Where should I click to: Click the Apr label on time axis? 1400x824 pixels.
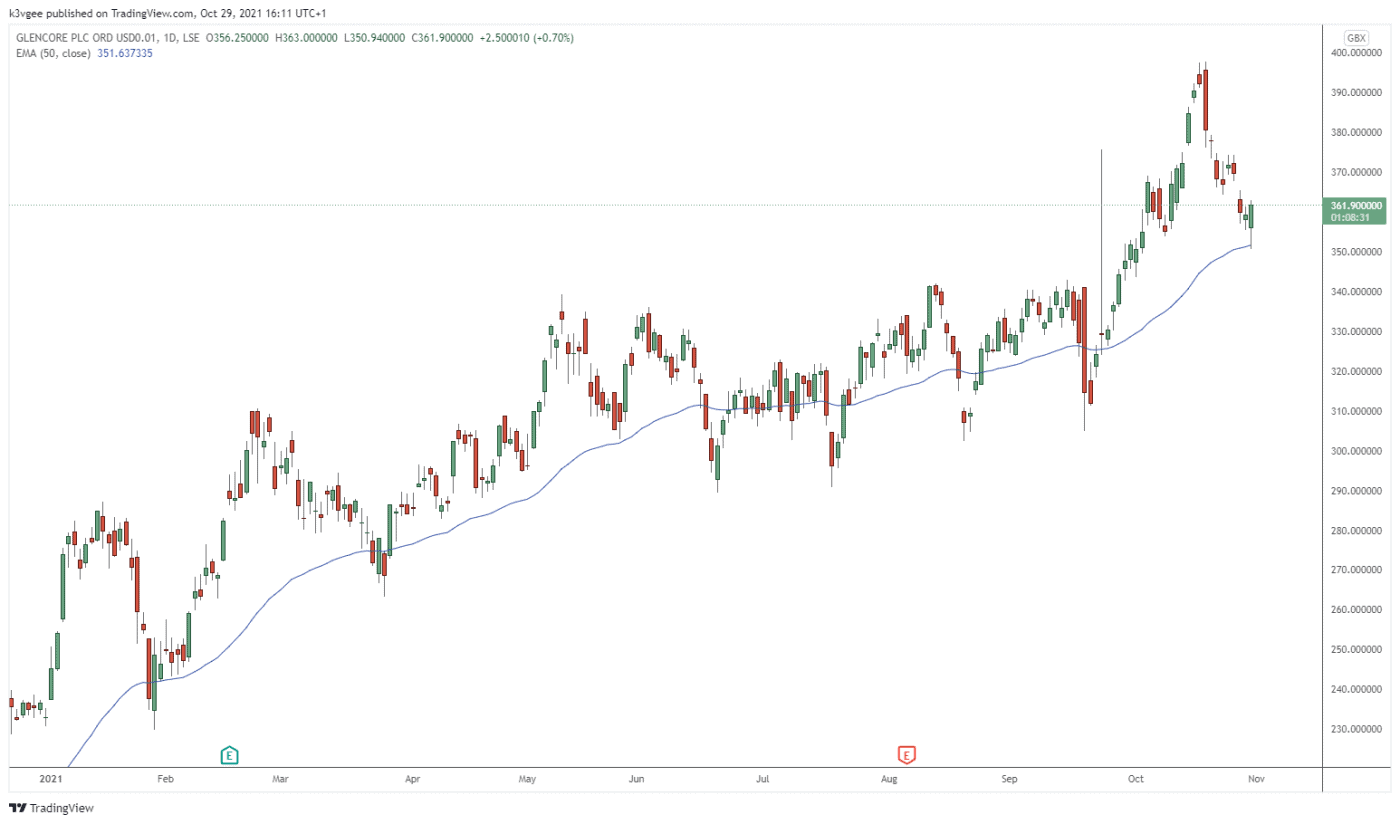click(x=410, y=777)
